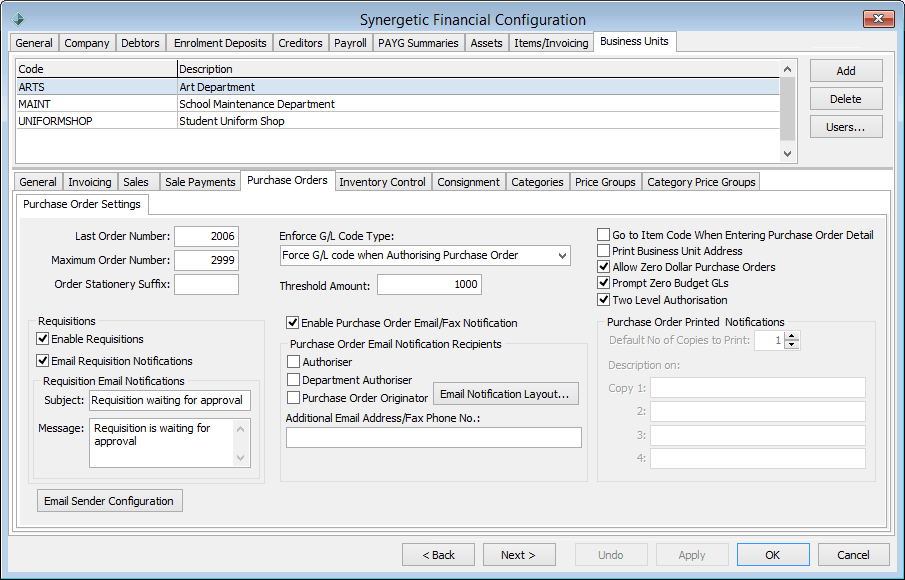Click the Maximum Order Number field

(207, 260)
